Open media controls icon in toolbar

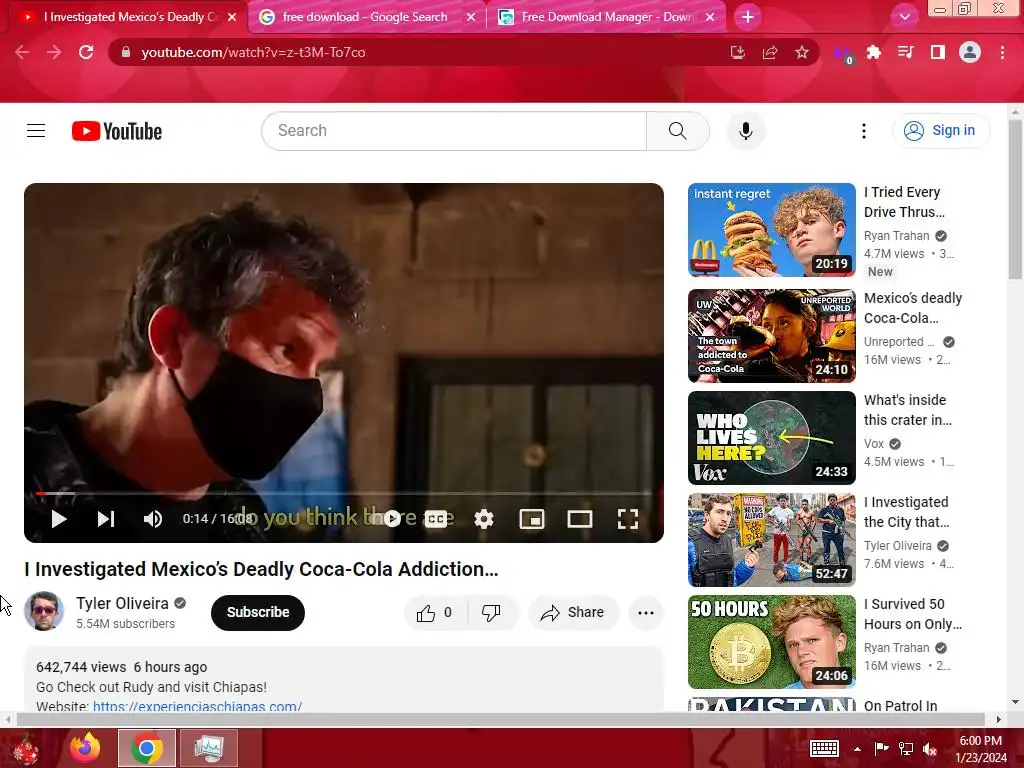point(906,52)
